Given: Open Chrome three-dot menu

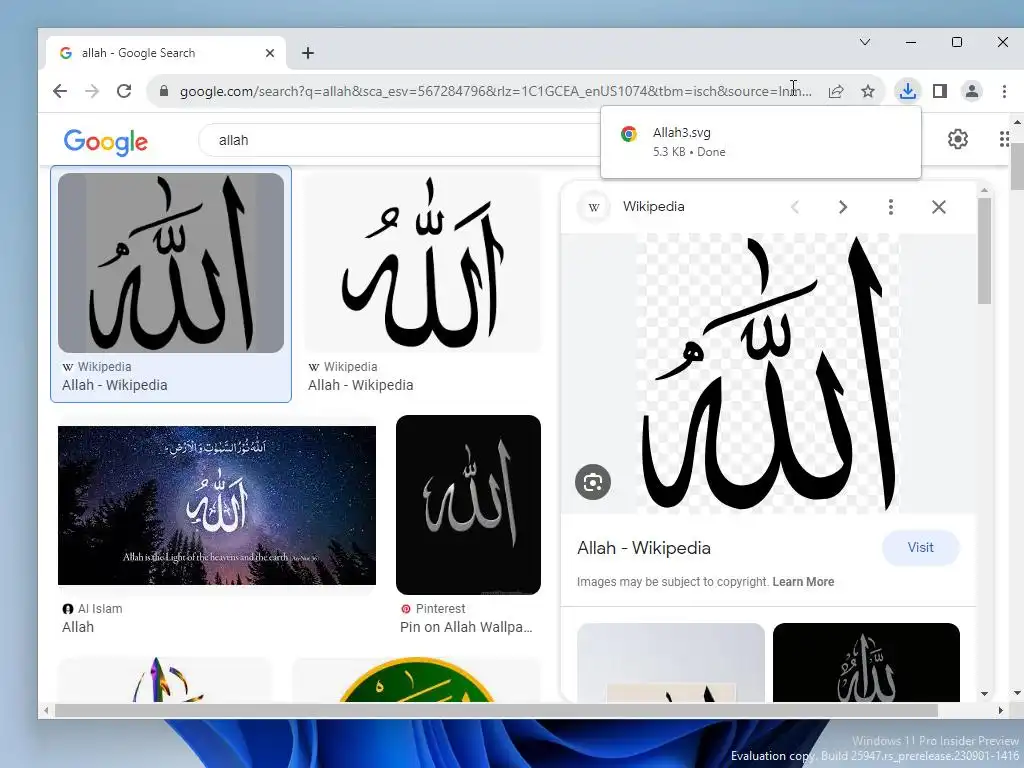Looking at the screenshot, I should pyautogui.click(x=1004, y=91).
